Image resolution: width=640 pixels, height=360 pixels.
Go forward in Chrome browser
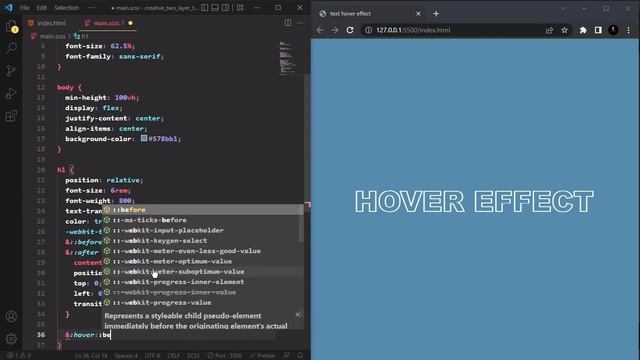click(335, 30)
